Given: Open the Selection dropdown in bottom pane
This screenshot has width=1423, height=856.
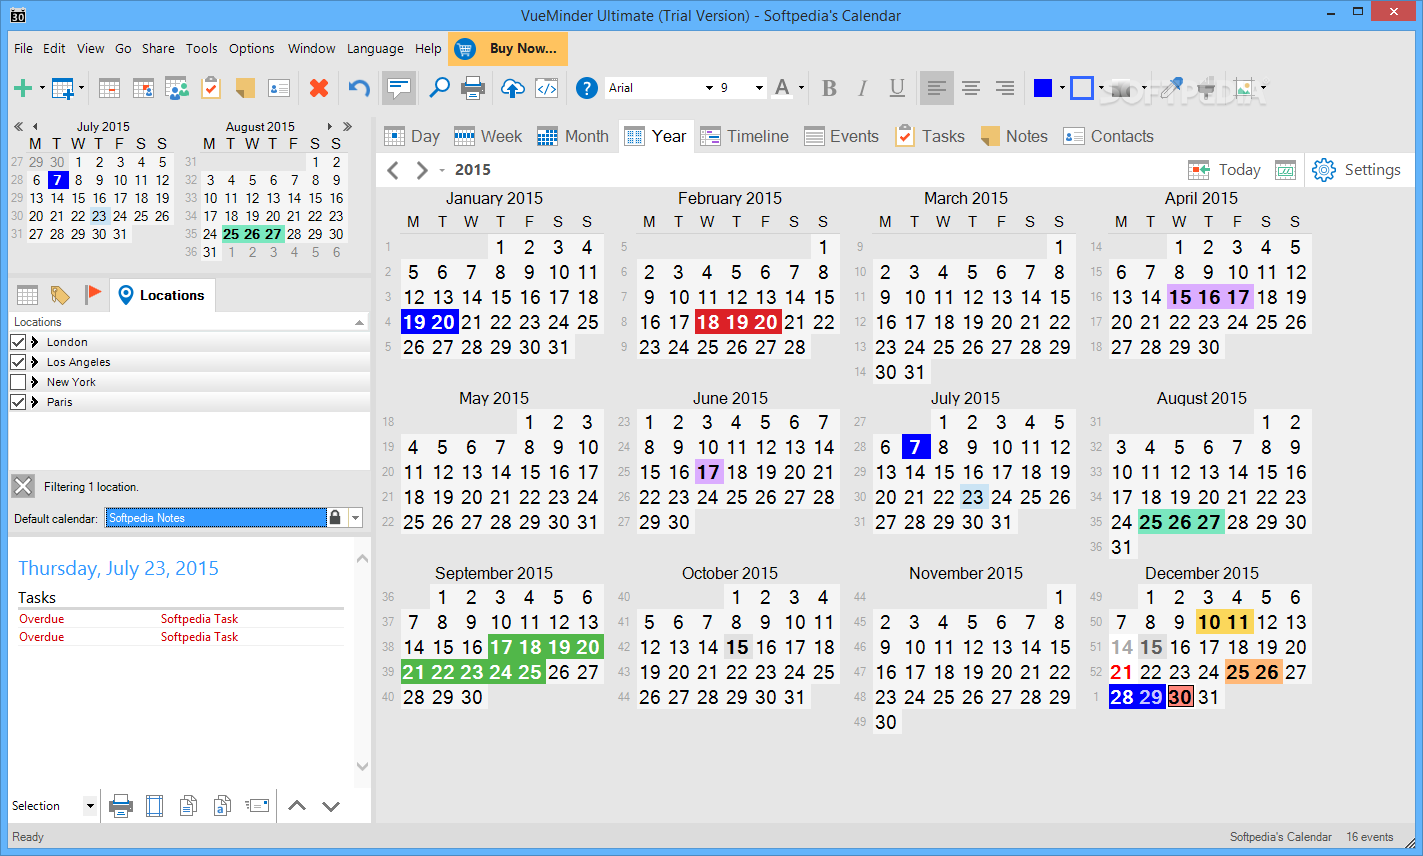Looking at the screenshot, I should (90, 806).
